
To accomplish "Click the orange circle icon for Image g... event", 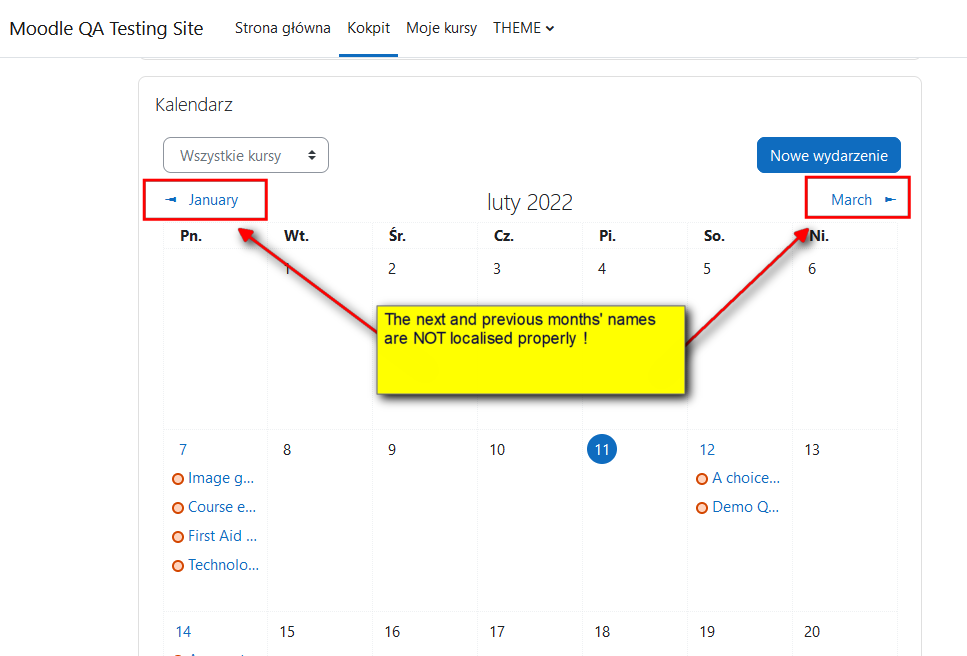I will [178, 479].
